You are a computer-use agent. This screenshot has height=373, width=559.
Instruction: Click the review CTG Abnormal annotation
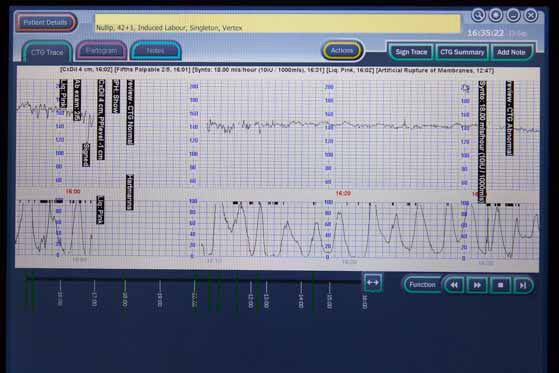coord(509,118)
